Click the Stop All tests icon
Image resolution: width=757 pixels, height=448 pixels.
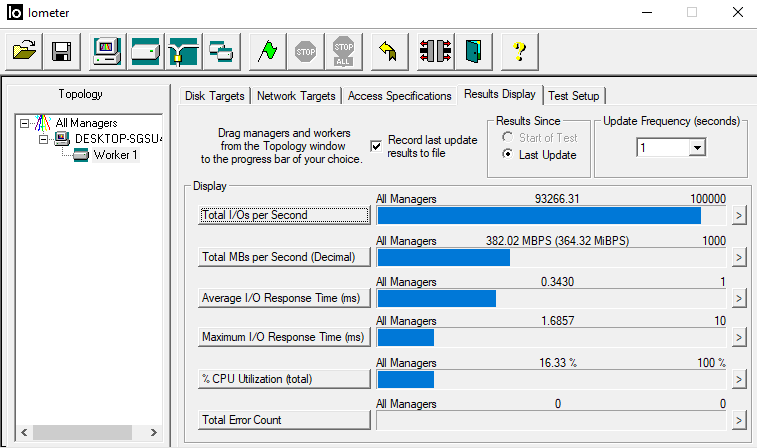344,51
